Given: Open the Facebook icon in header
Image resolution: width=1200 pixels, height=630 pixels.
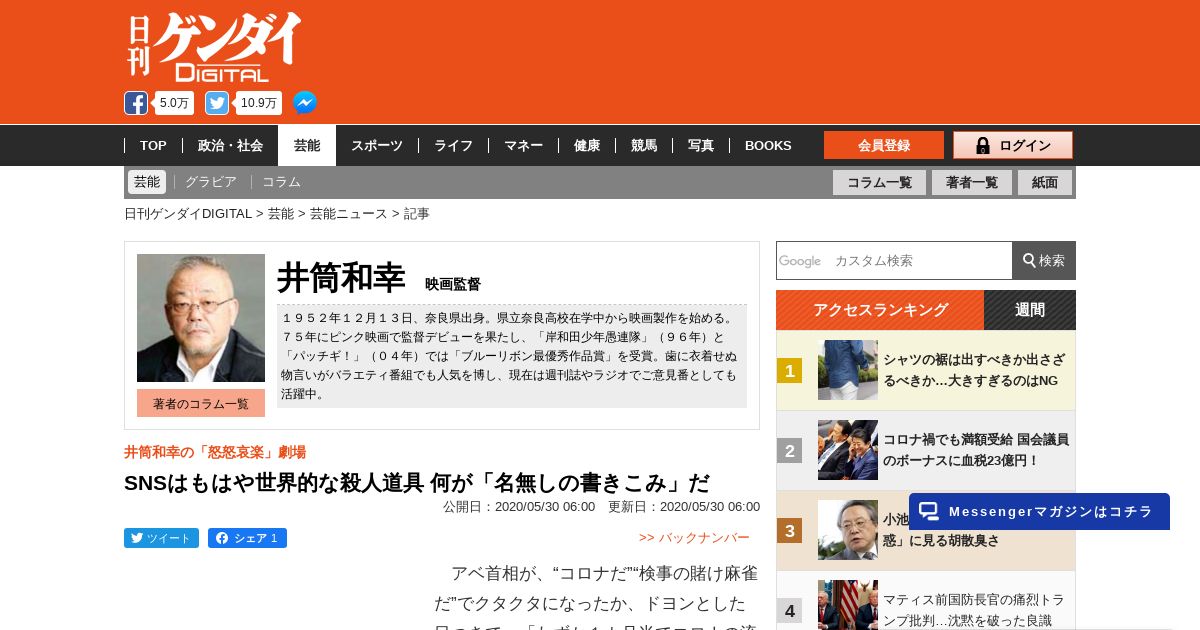Looking at the screenshot, I should [136, 103].
